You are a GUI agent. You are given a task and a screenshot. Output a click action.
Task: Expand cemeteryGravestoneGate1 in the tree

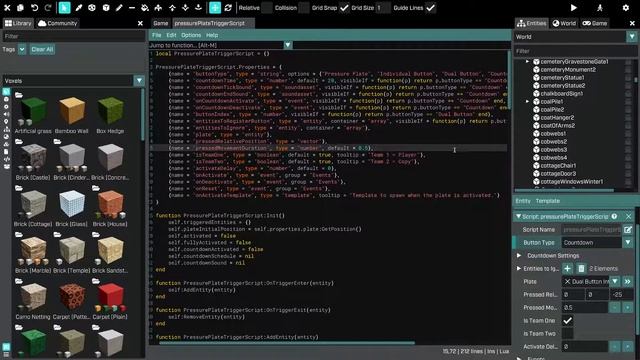[x=527, y=62]
